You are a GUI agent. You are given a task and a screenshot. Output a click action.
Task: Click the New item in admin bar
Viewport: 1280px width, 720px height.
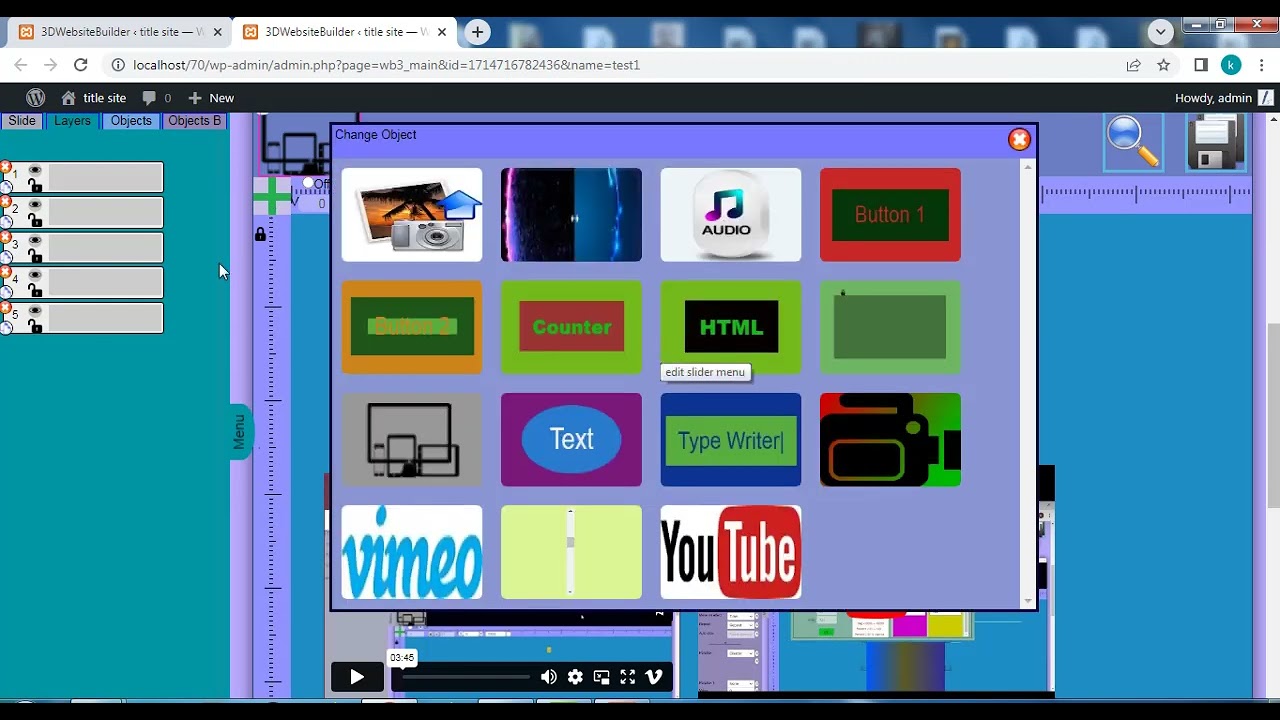pyautogui.click(x=211, y=98)
